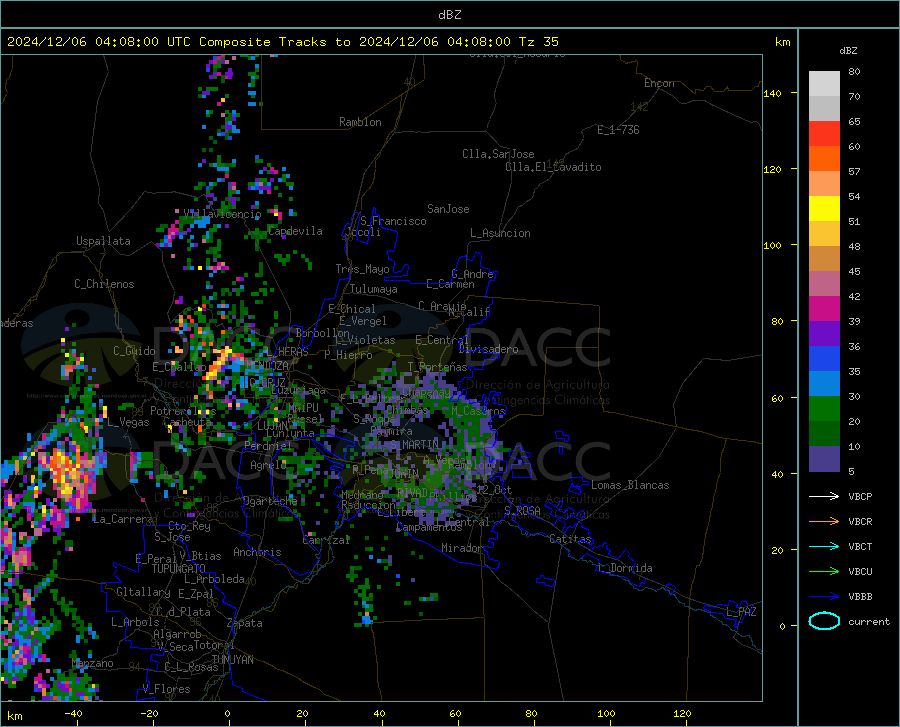This screenshot has width=900, height=727.
Task: Click the L_Dormida place label
Action: point(625,568)
